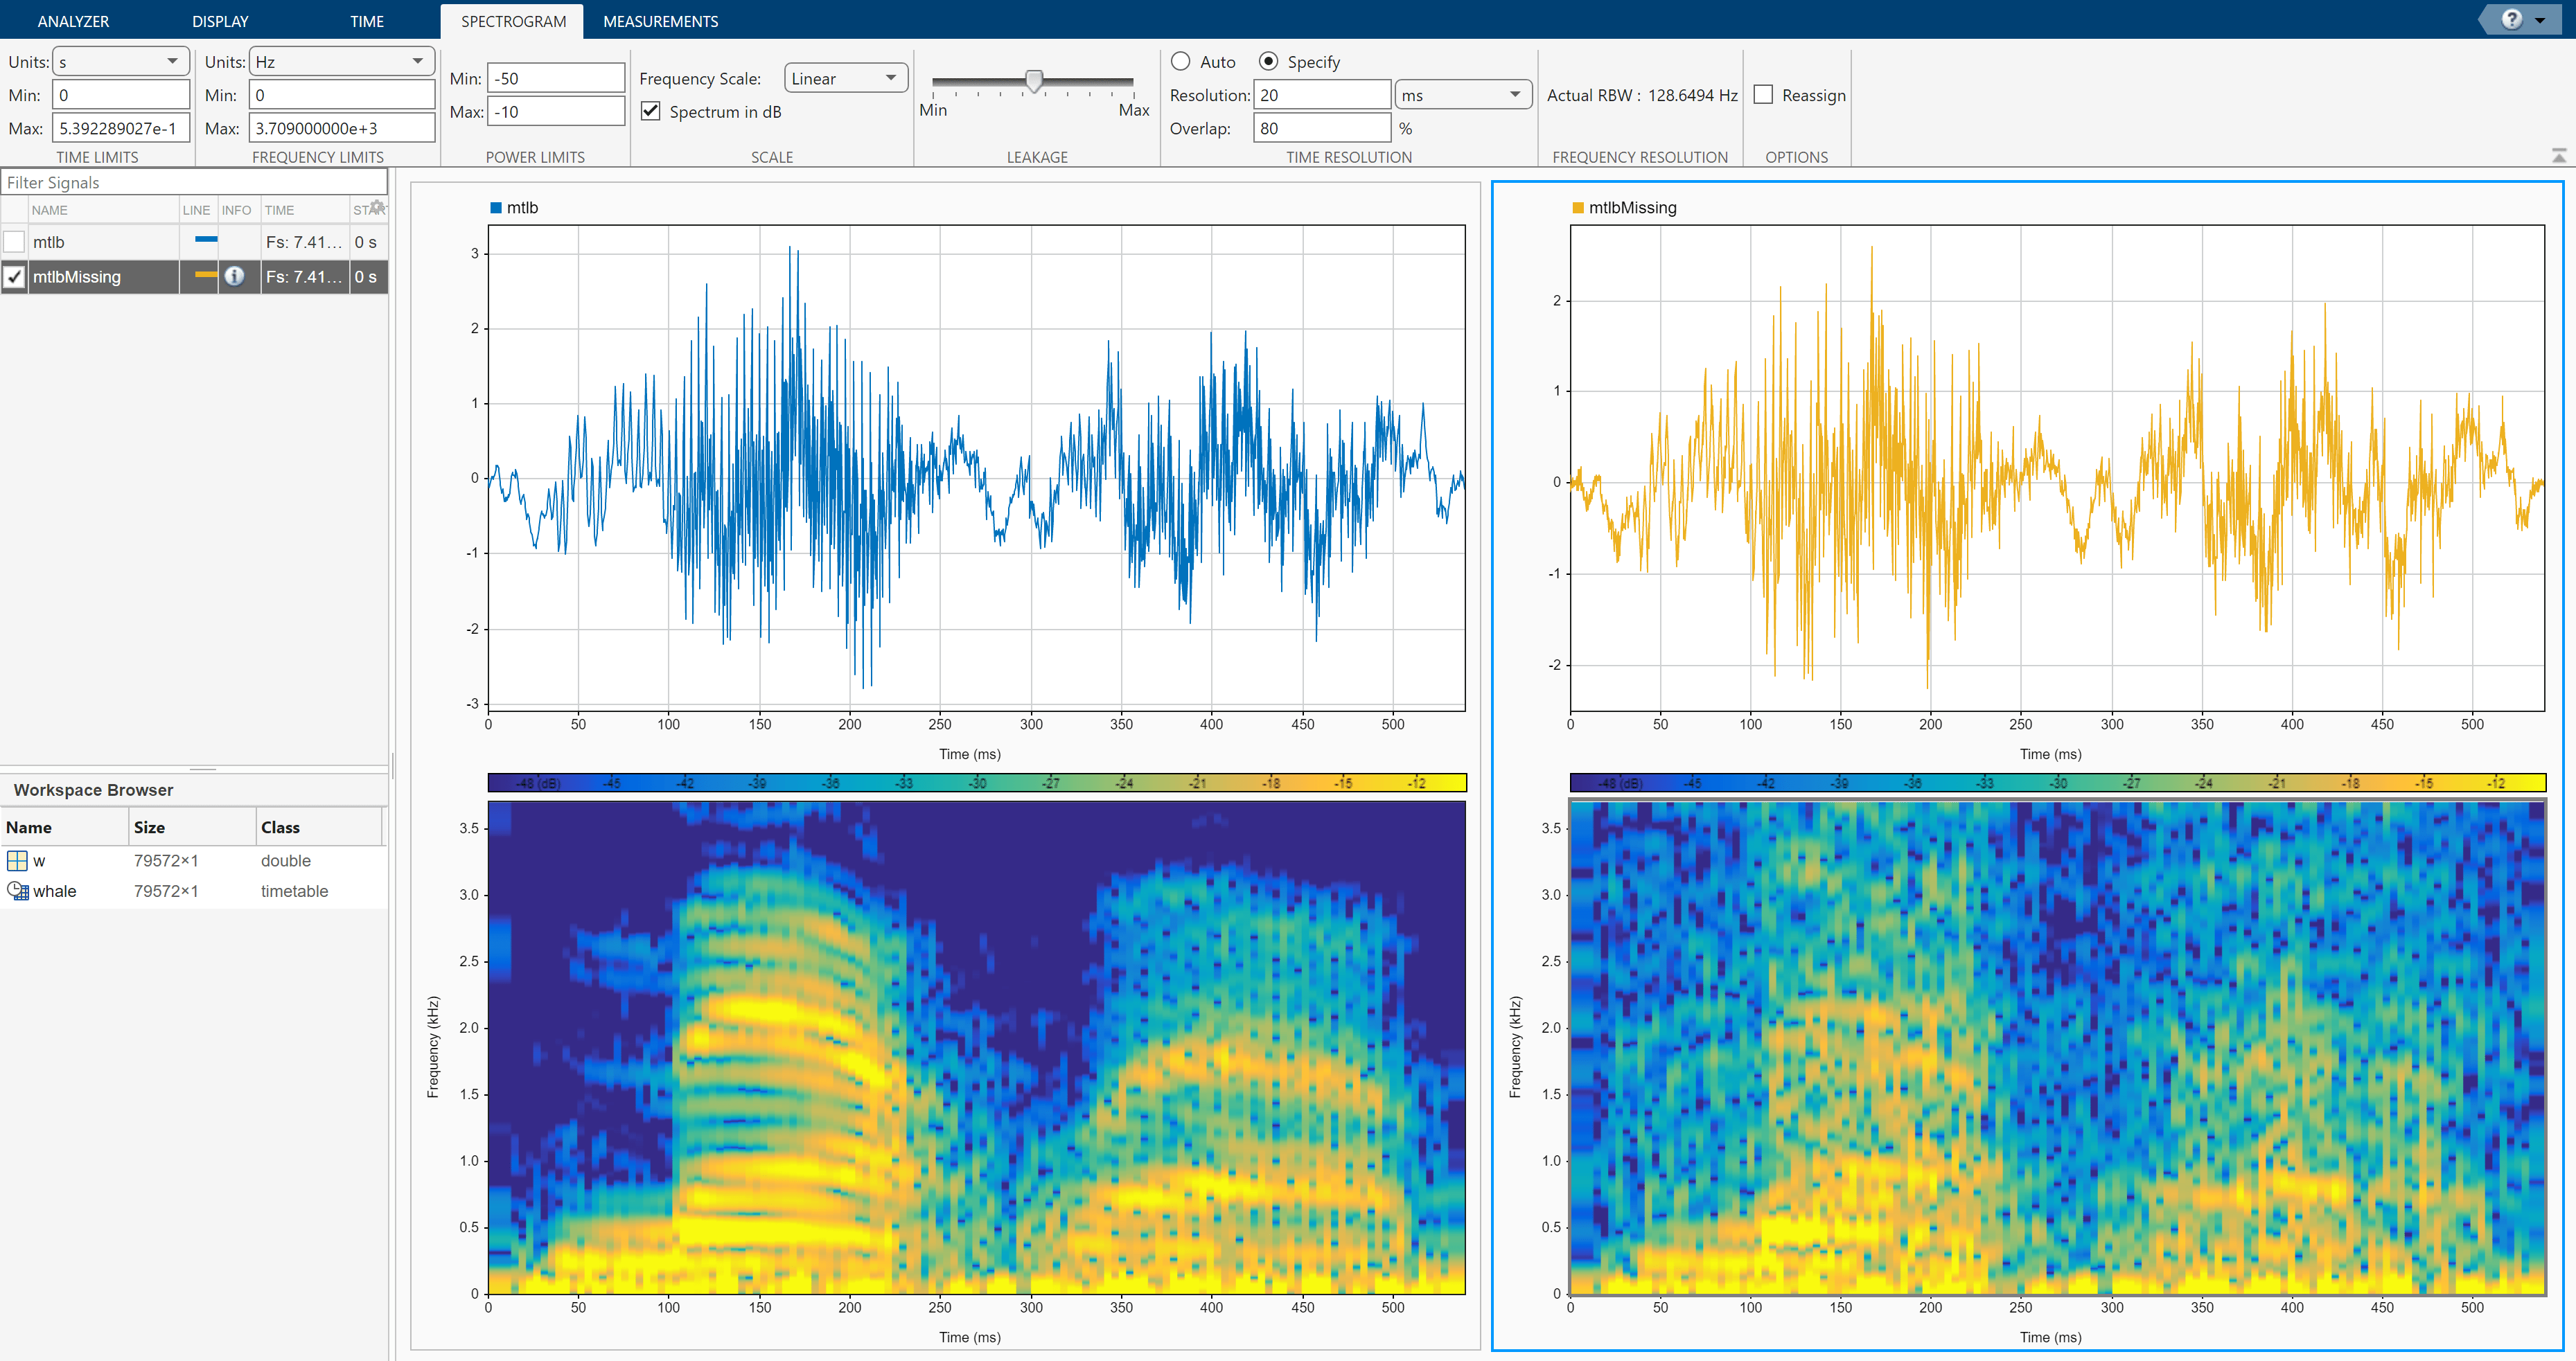
Task: Select the Auto time resolution radio button
Action: click(x=1181, y=62)
